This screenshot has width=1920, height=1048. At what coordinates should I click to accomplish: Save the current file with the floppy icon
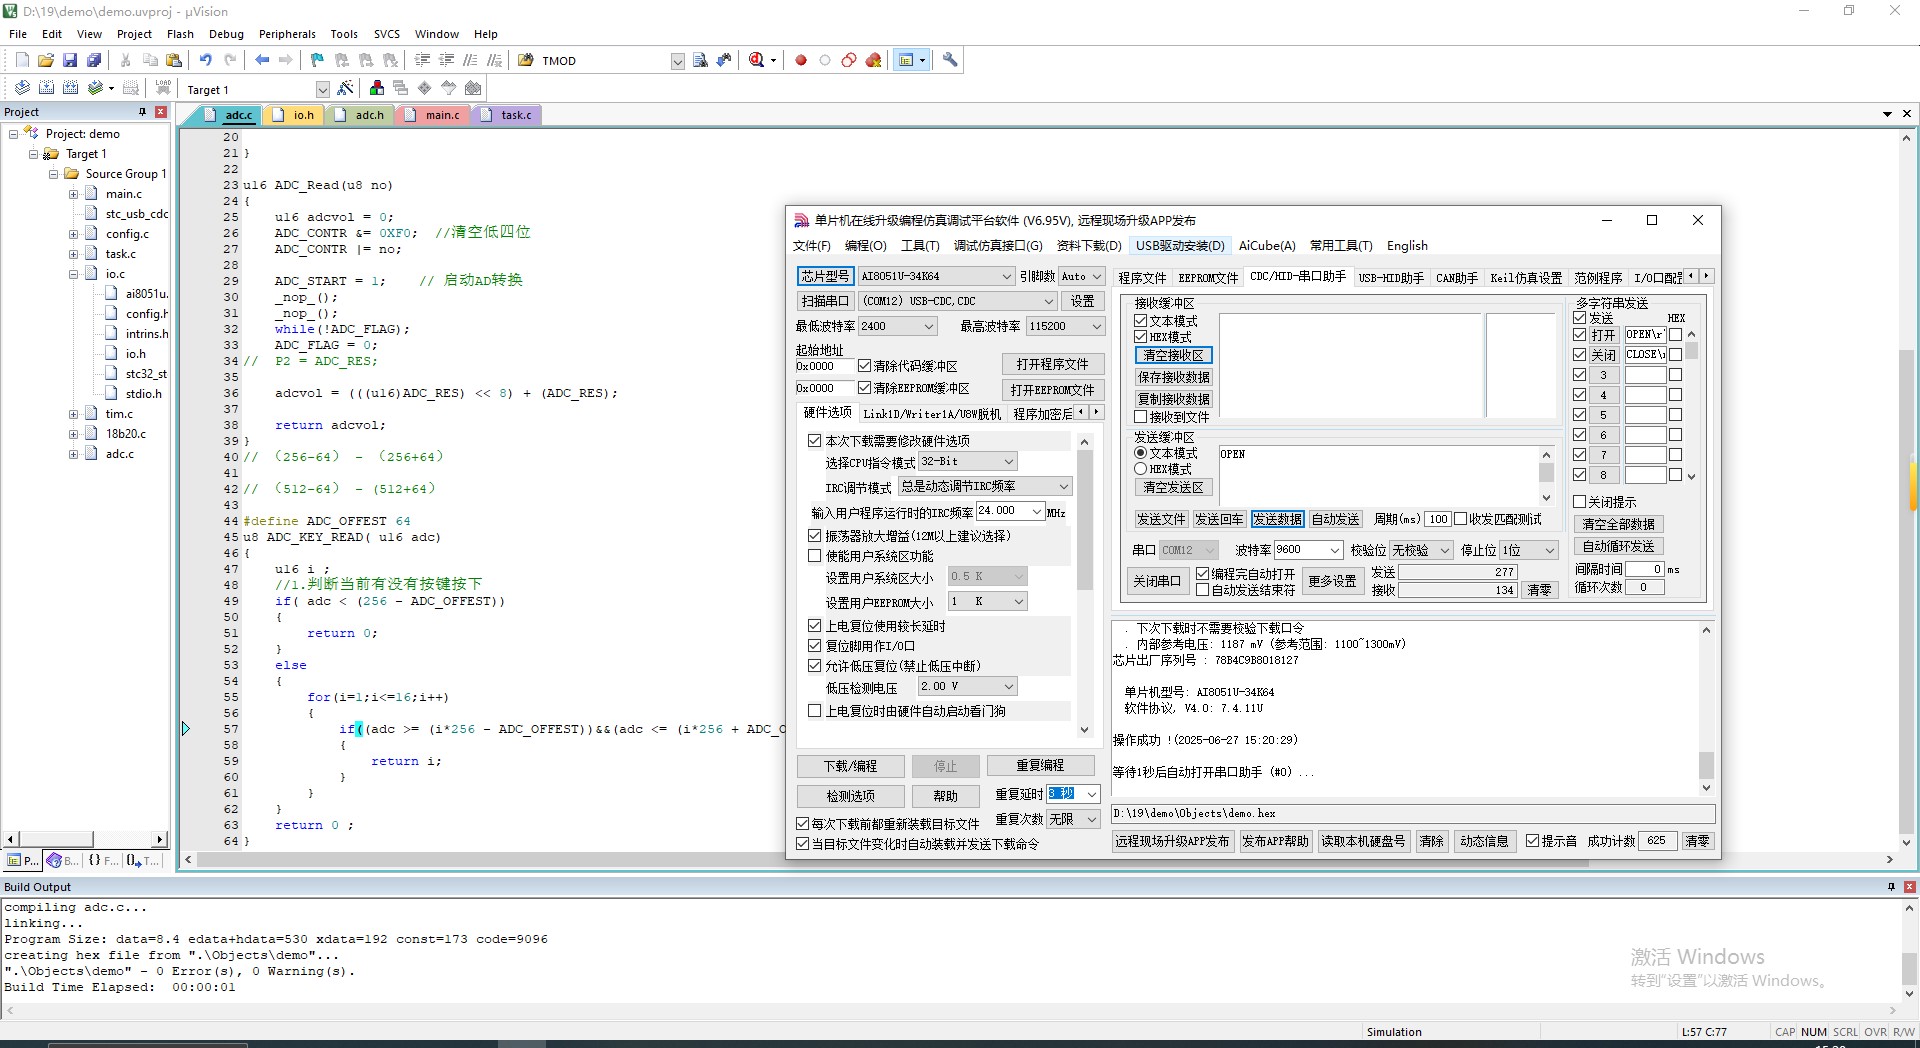click(70, 60)
